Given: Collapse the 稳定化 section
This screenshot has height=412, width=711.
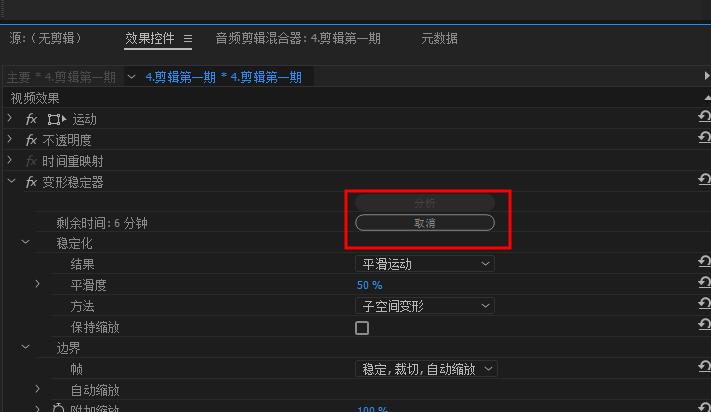Looking at the screenshot, I should pos(25,243).
